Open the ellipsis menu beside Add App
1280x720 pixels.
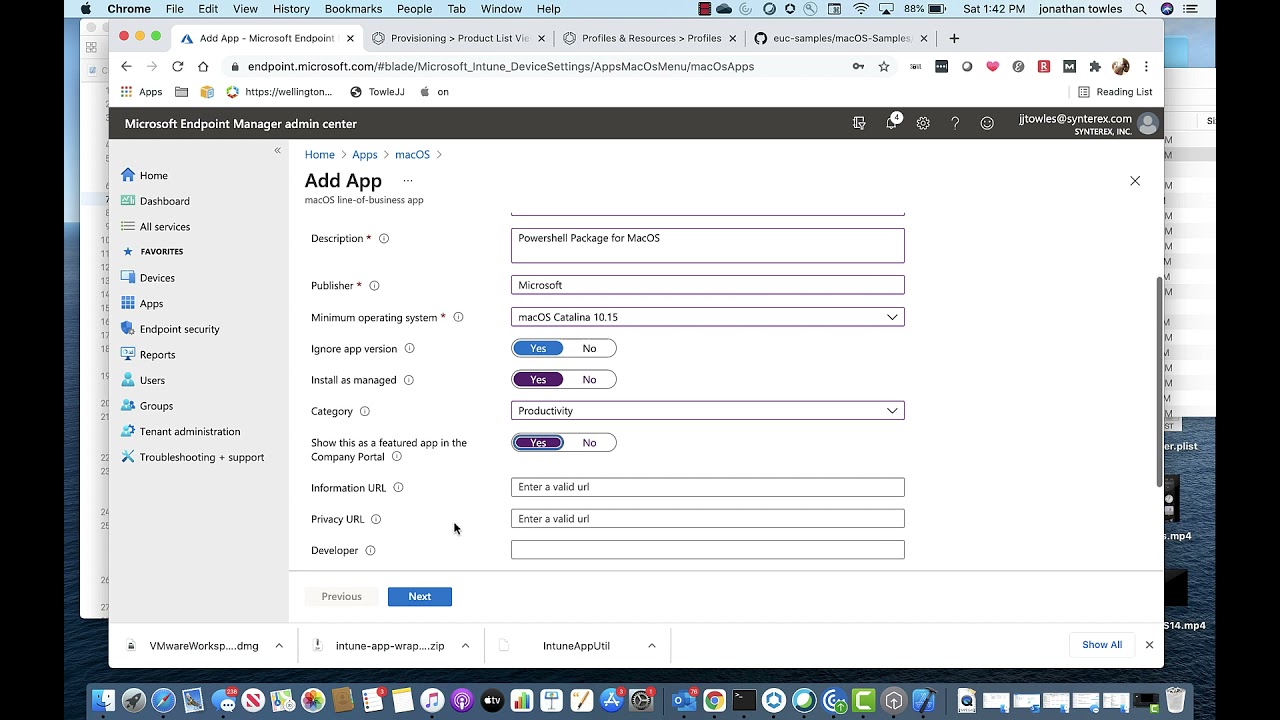coord(408,181)
